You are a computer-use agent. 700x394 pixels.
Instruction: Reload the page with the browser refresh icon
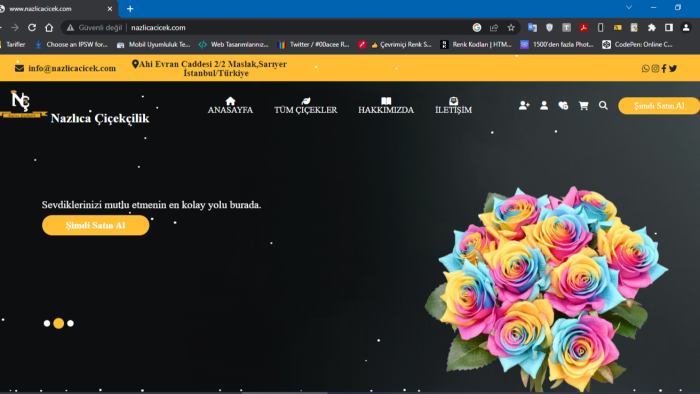(32, 28)
